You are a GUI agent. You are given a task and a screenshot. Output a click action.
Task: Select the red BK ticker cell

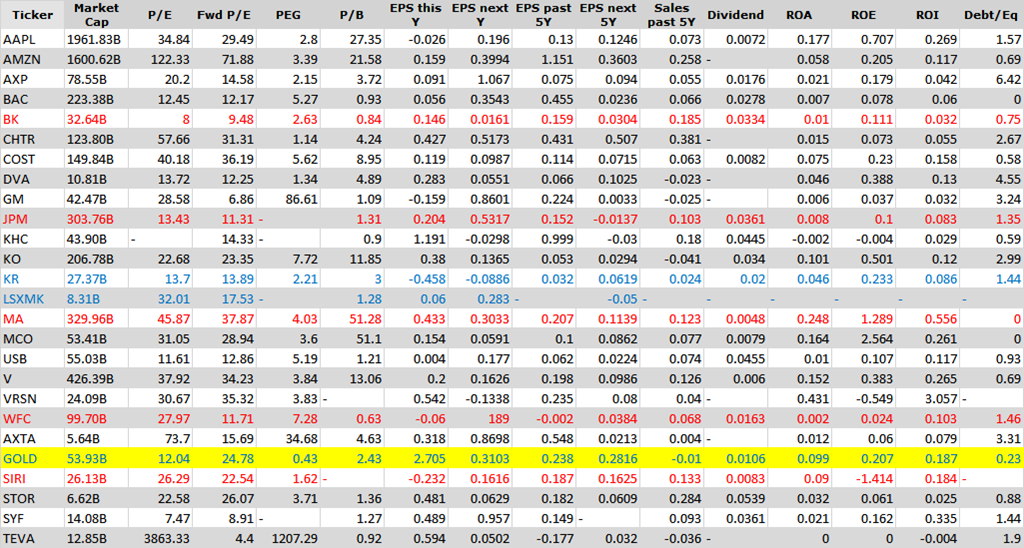[x=33, y=120]
